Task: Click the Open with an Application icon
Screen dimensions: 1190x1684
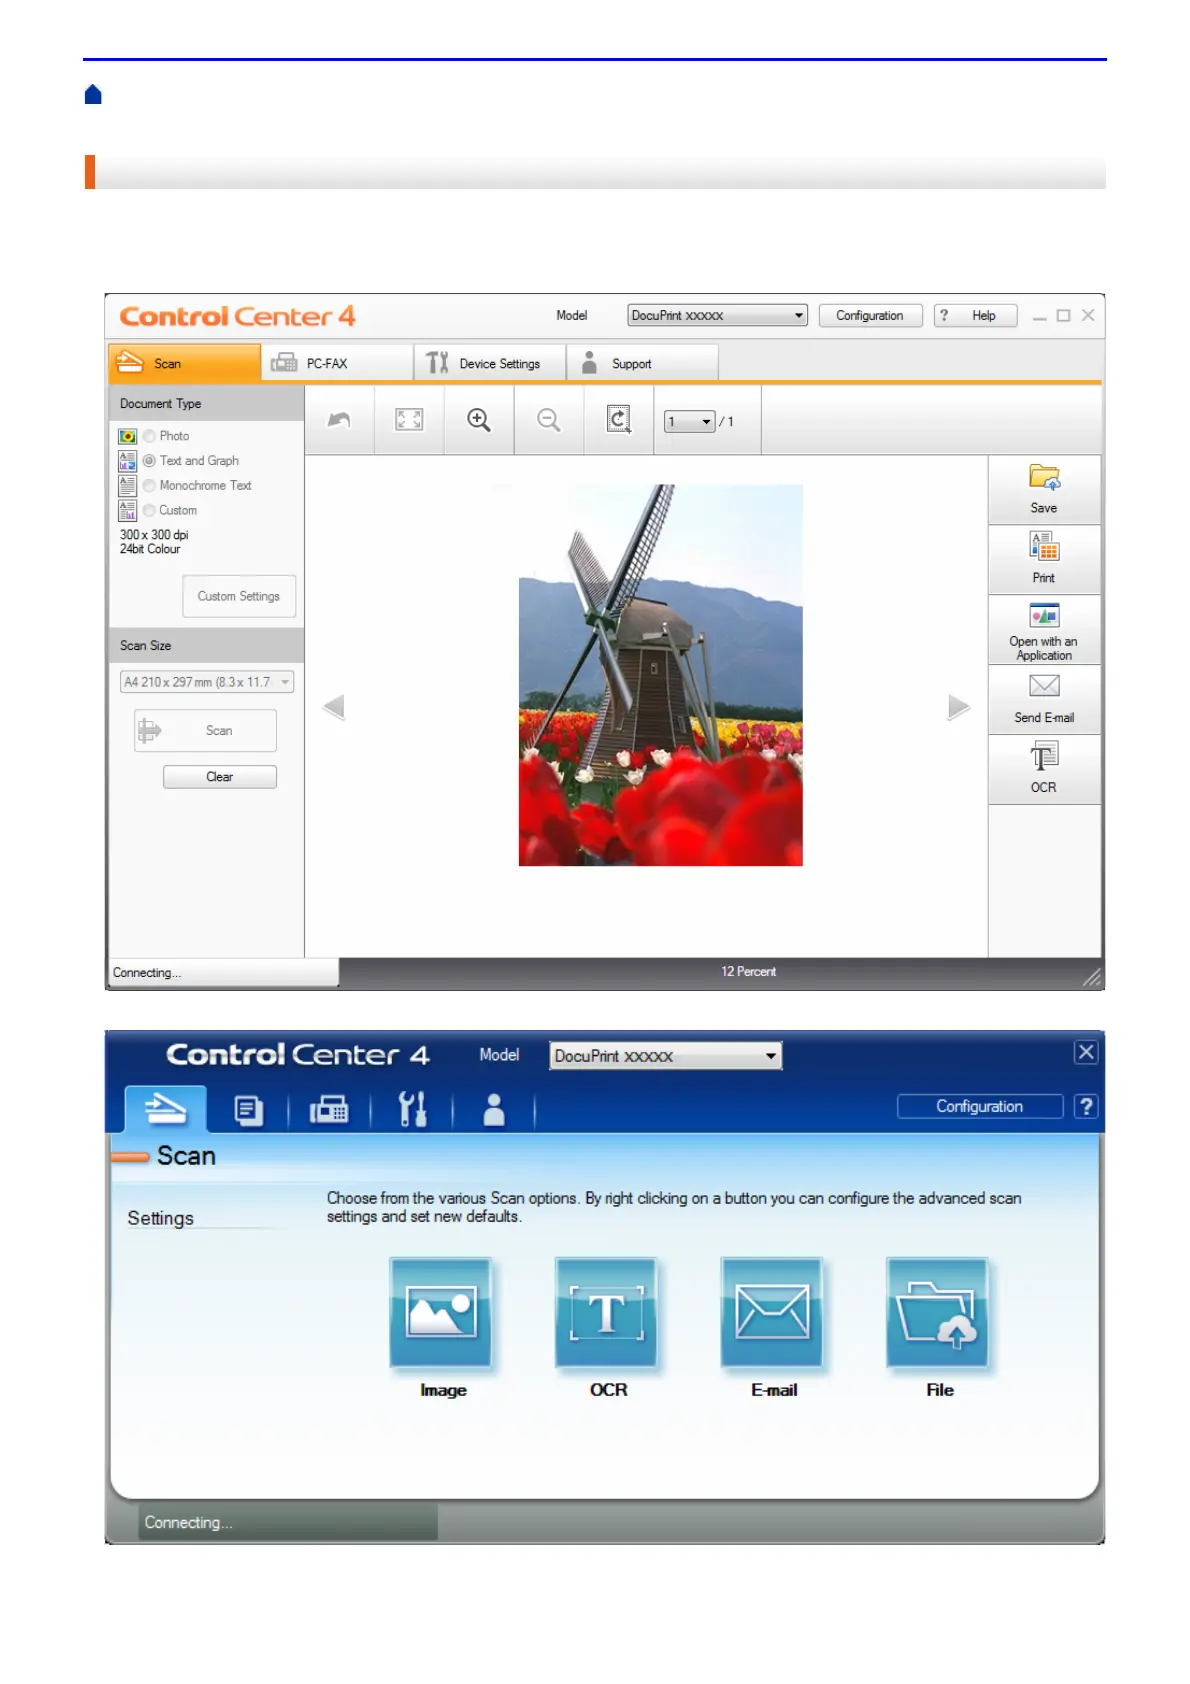Action: [1044, 615]
